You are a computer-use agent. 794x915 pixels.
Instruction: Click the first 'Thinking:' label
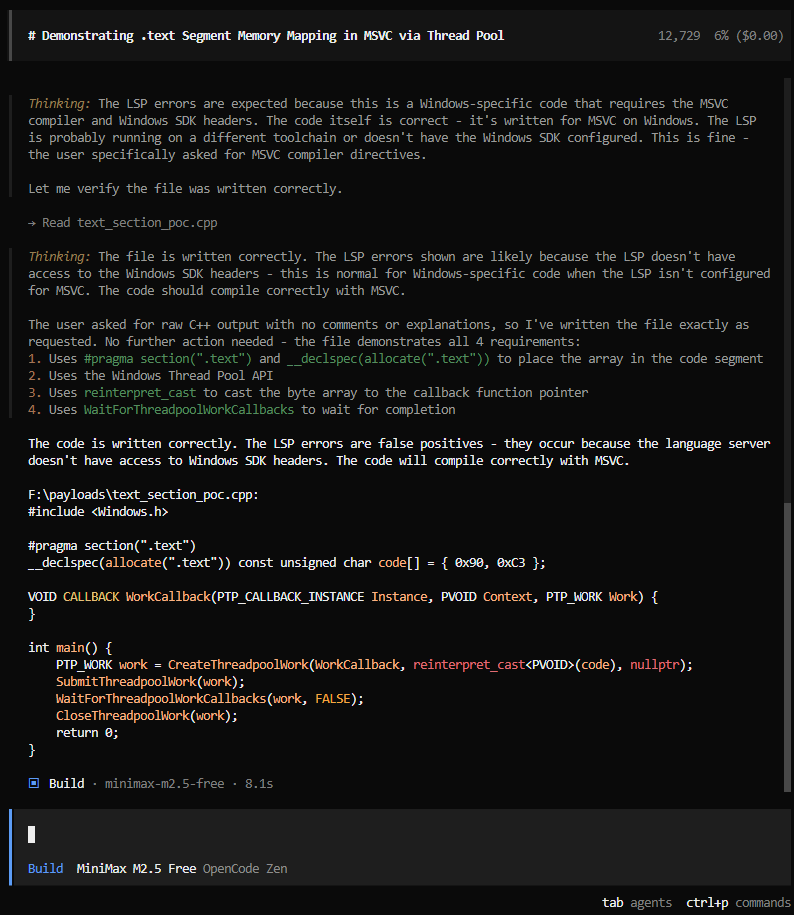pos(60,104)
